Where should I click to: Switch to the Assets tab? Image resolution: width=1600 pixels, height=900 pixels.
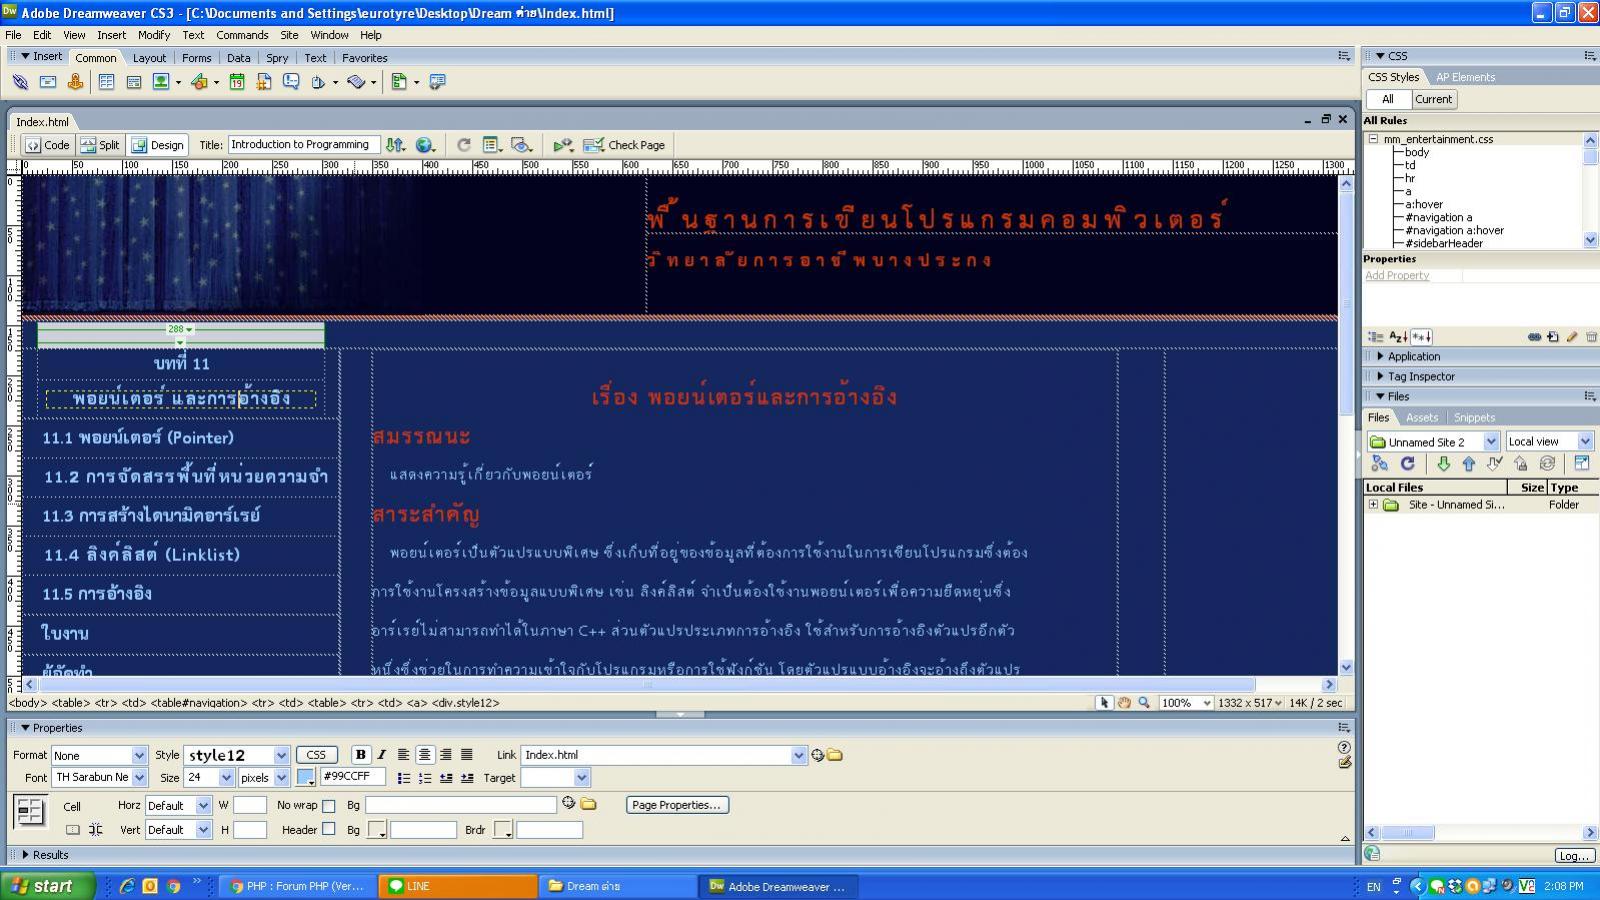pos(1421,418)
